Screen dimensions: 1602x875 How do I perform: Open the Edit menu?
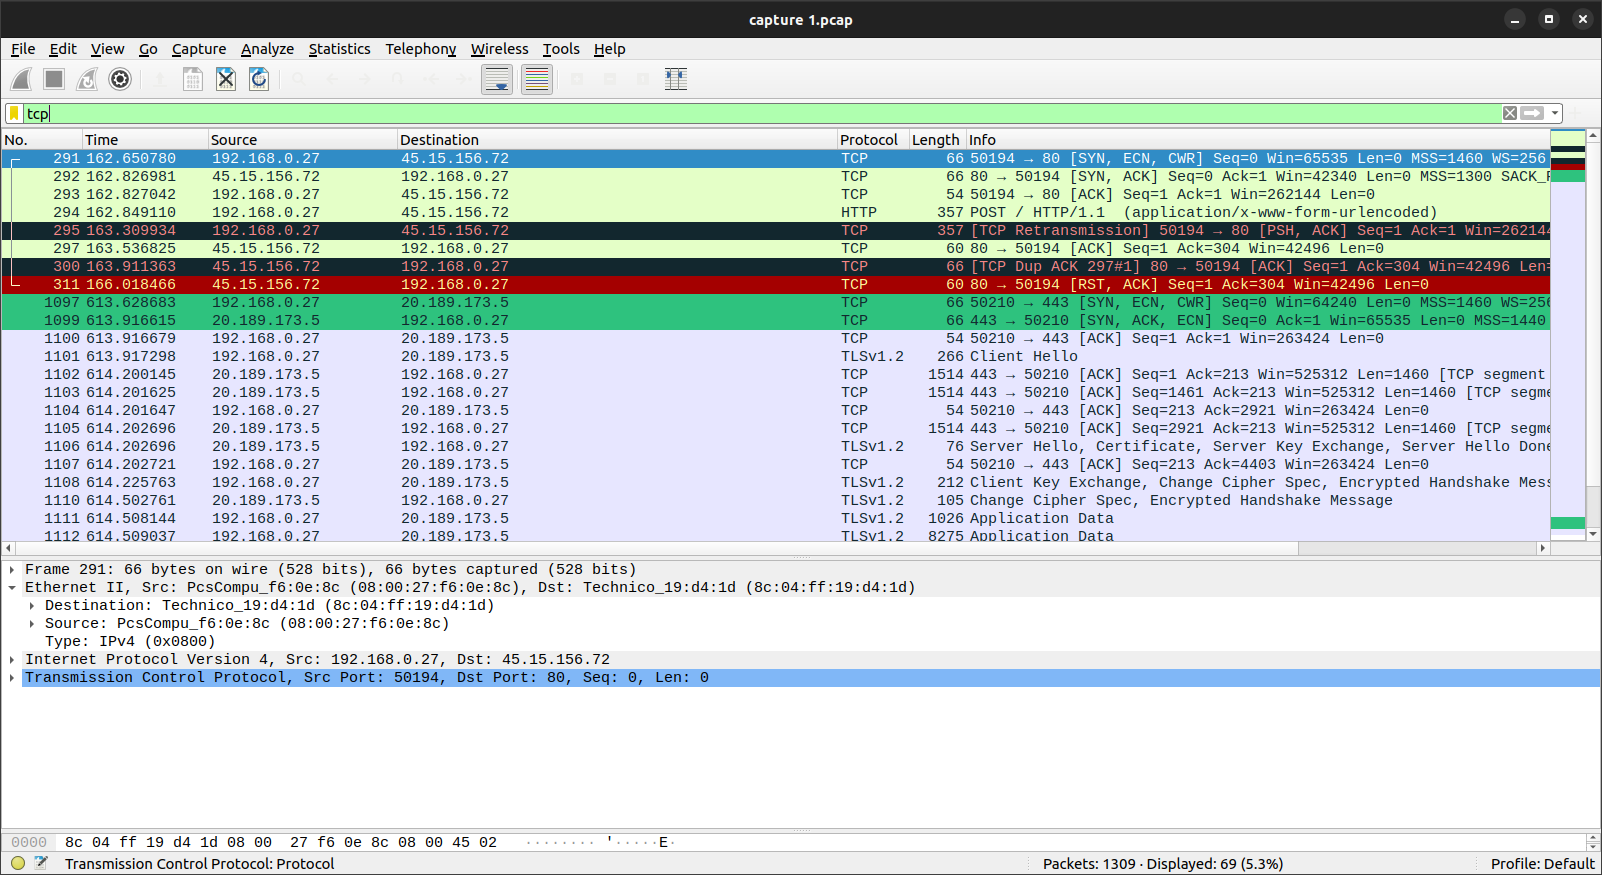63,49
